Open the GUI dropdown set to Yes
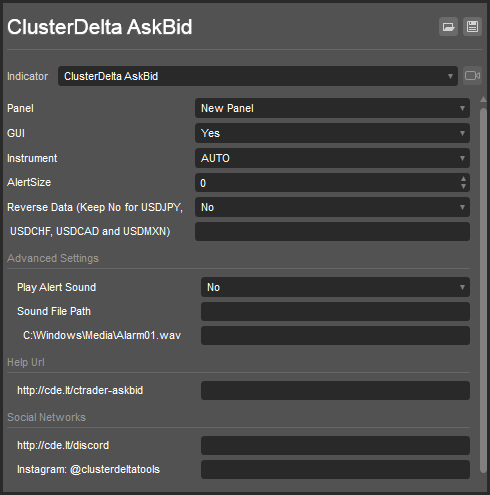 point(332,133)
